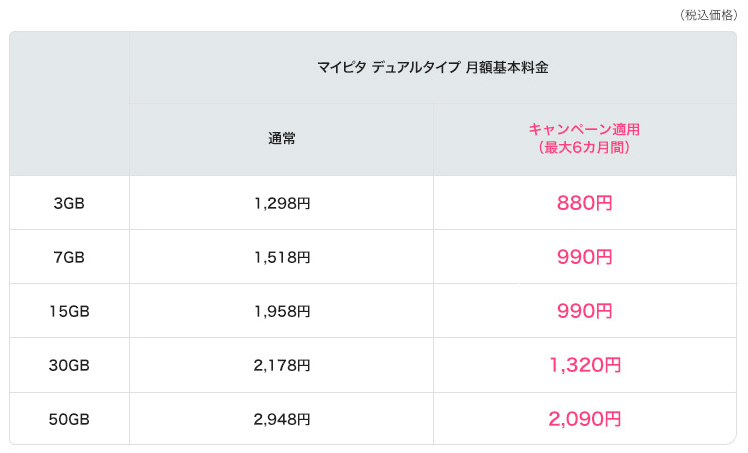
Task: Click the 通常 column header
Action: pyautogui.click(x=282, y=139)
